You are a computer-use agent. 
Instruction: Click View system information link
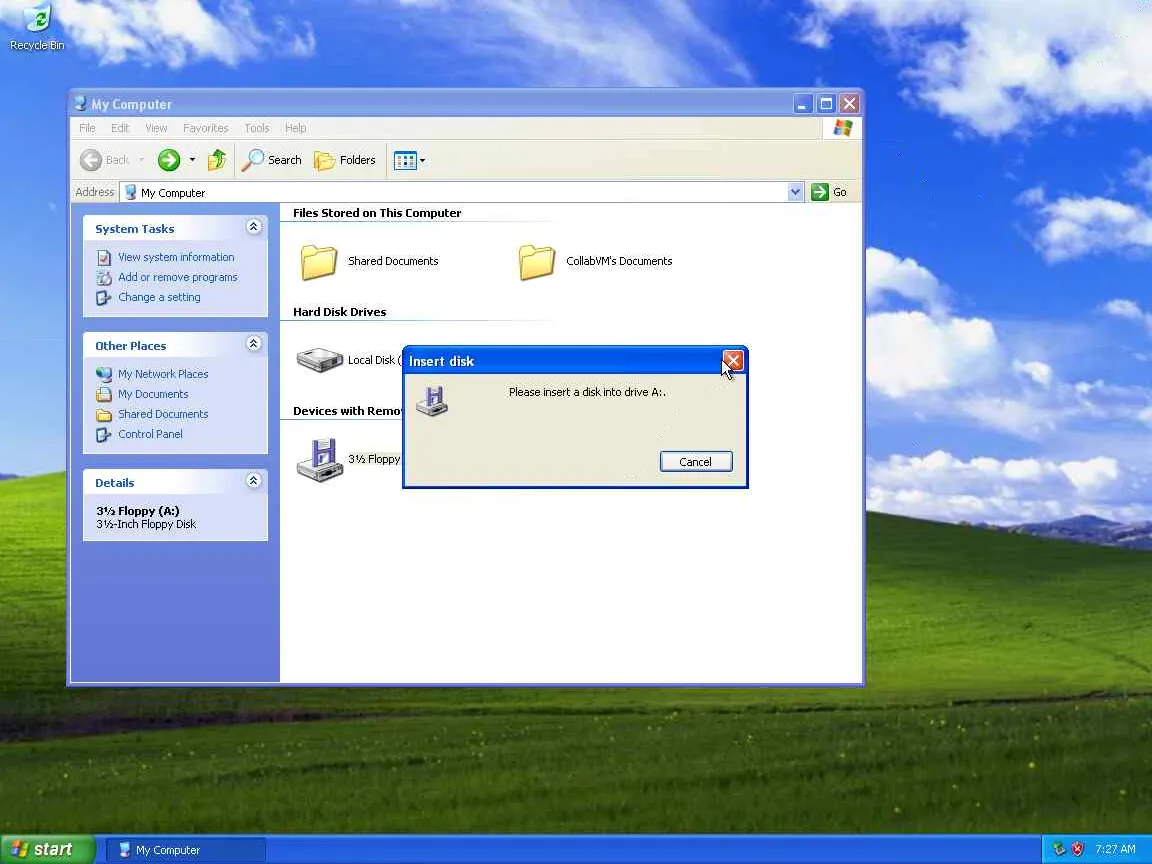coord(176,257)
